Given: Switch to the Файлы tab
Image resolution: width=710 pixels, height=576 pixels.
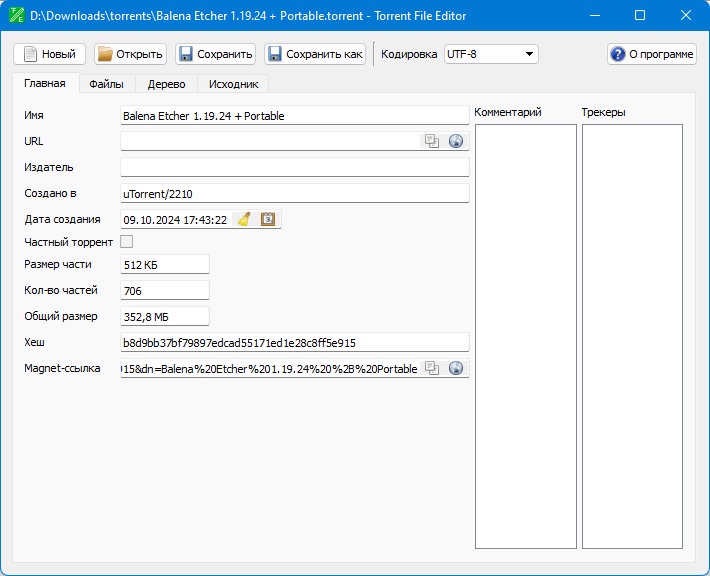Looking at the screenshot, I should [106, 84].
